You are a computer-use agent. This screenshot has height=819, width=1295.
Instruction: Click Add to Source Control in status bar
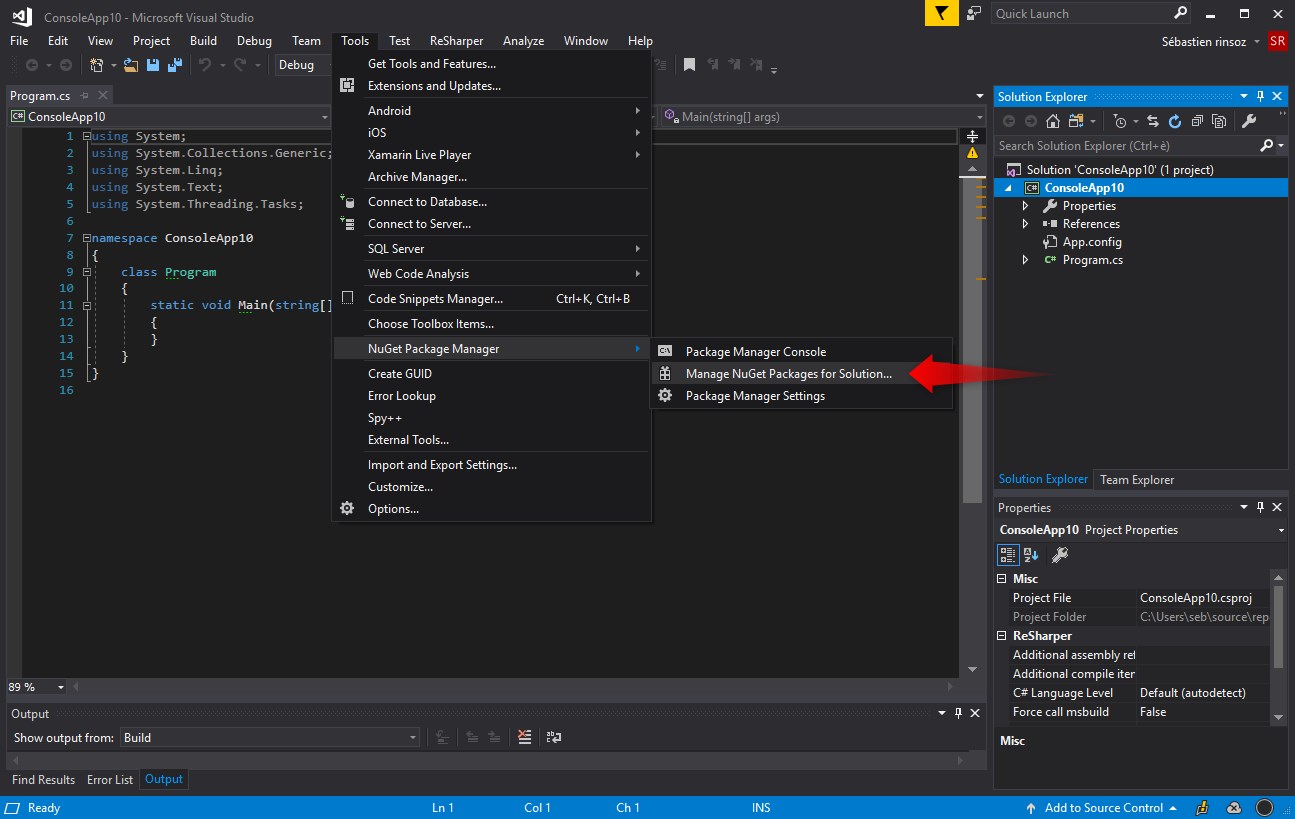pyautogui.click(x=1103, y=808)
